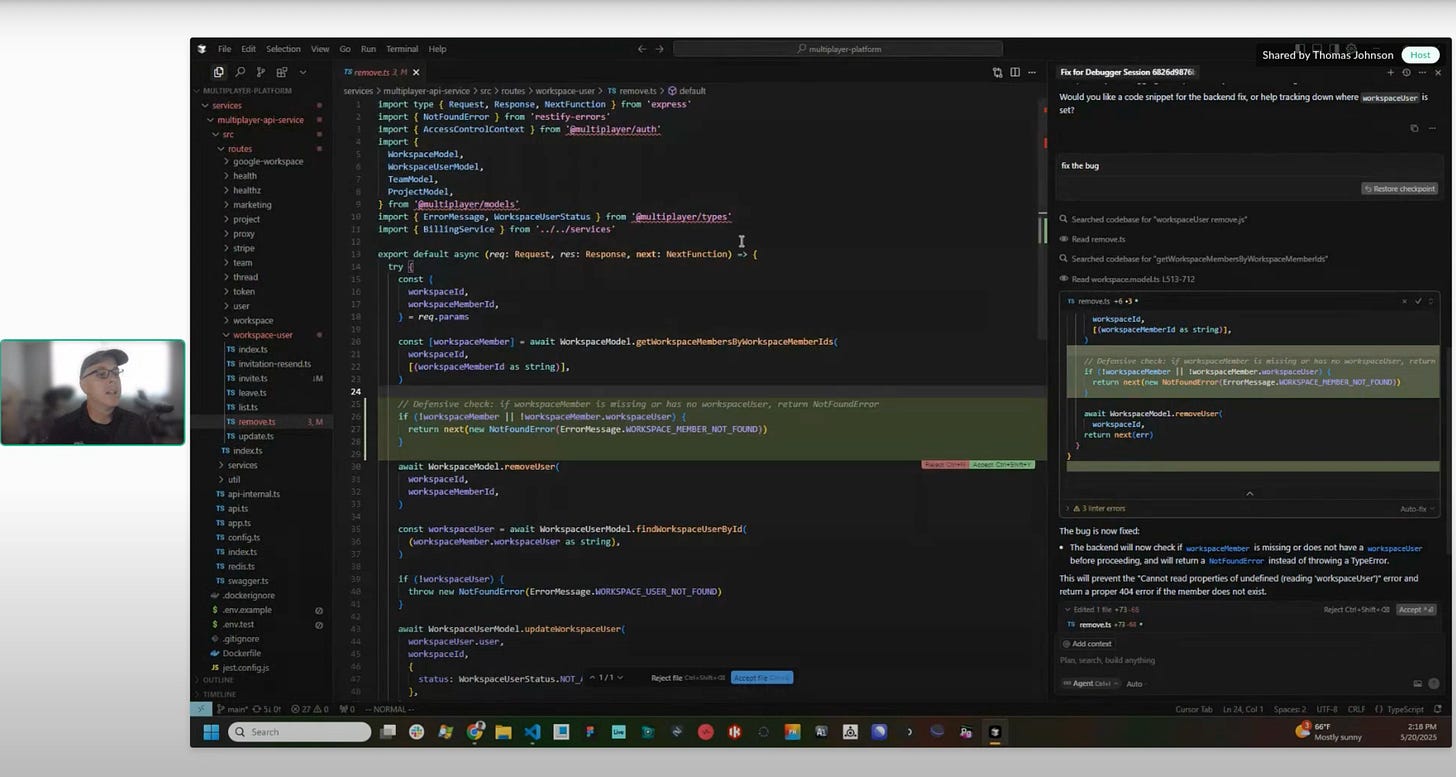The width and height of the screenshot is (1456, 777).
Task: Click 'Ln 24, Col 1' in status bar
Action: pyautogui.click(x=1244, y=709)
